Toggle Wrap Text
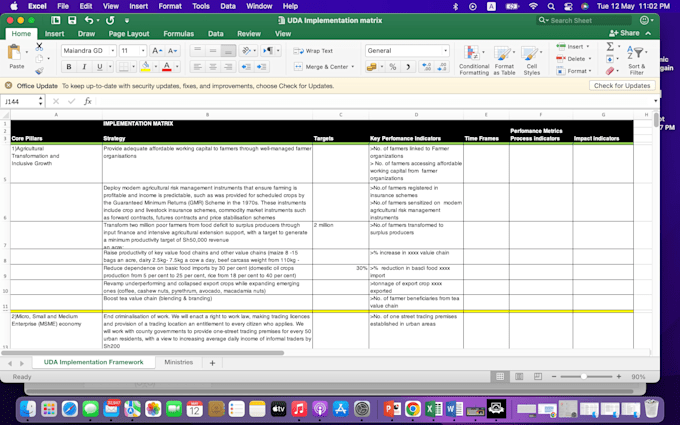Image resolution: width=680 pixels, height=425 pixels. [x=313, y=51]
